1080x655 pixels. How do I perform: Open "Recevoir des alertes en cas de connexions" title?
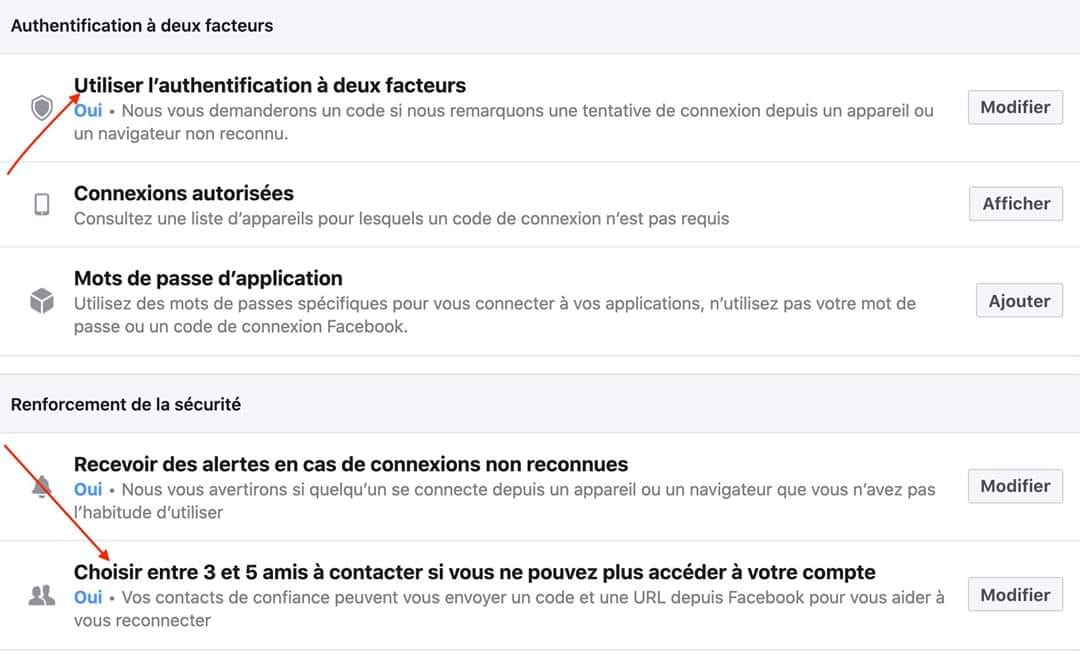351,464
